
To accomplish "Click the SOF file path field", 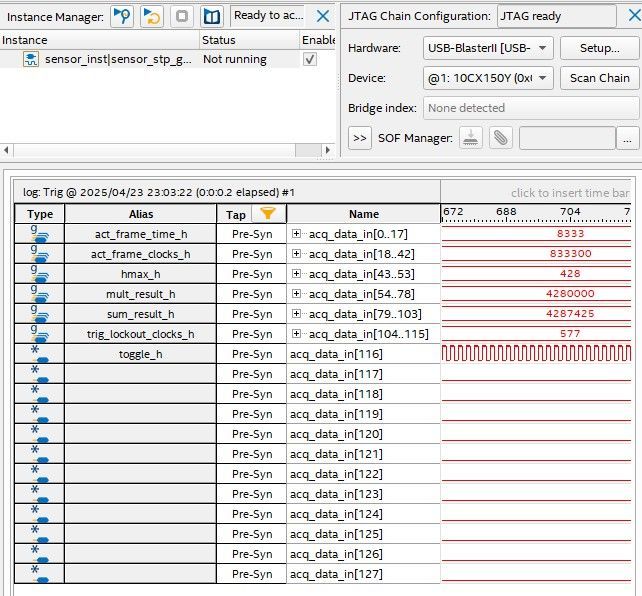I will click(567, 138).
